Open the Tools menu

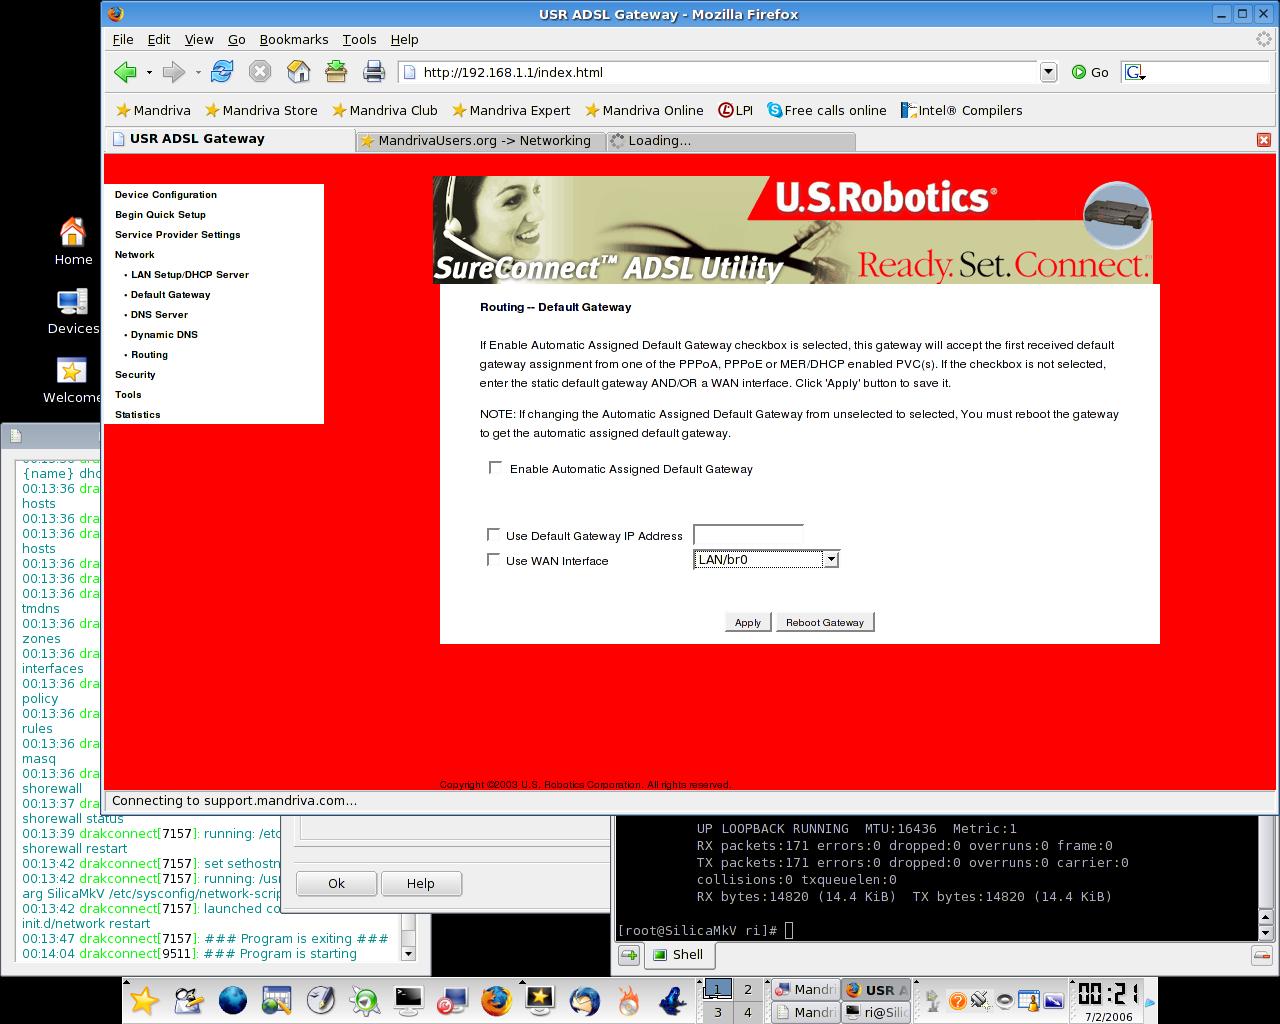coord(359,39)
